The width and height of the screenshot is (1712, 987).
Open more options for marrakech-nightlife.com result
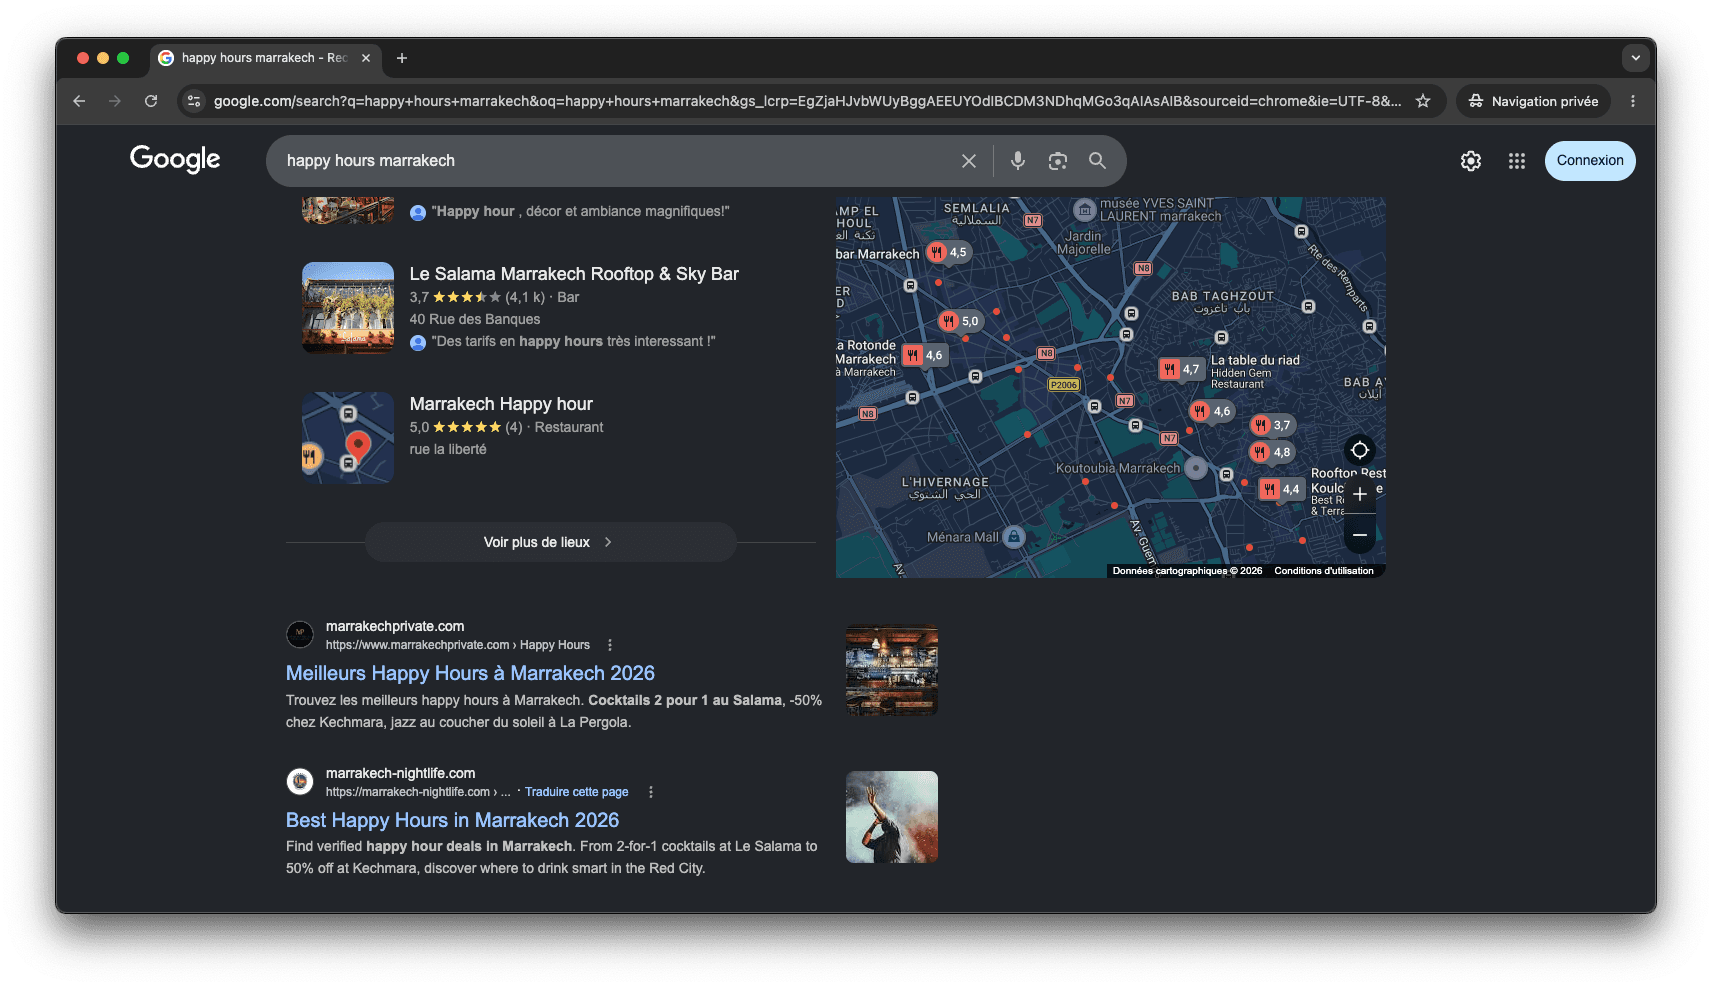pyautogui.click(x=651, y=792)
